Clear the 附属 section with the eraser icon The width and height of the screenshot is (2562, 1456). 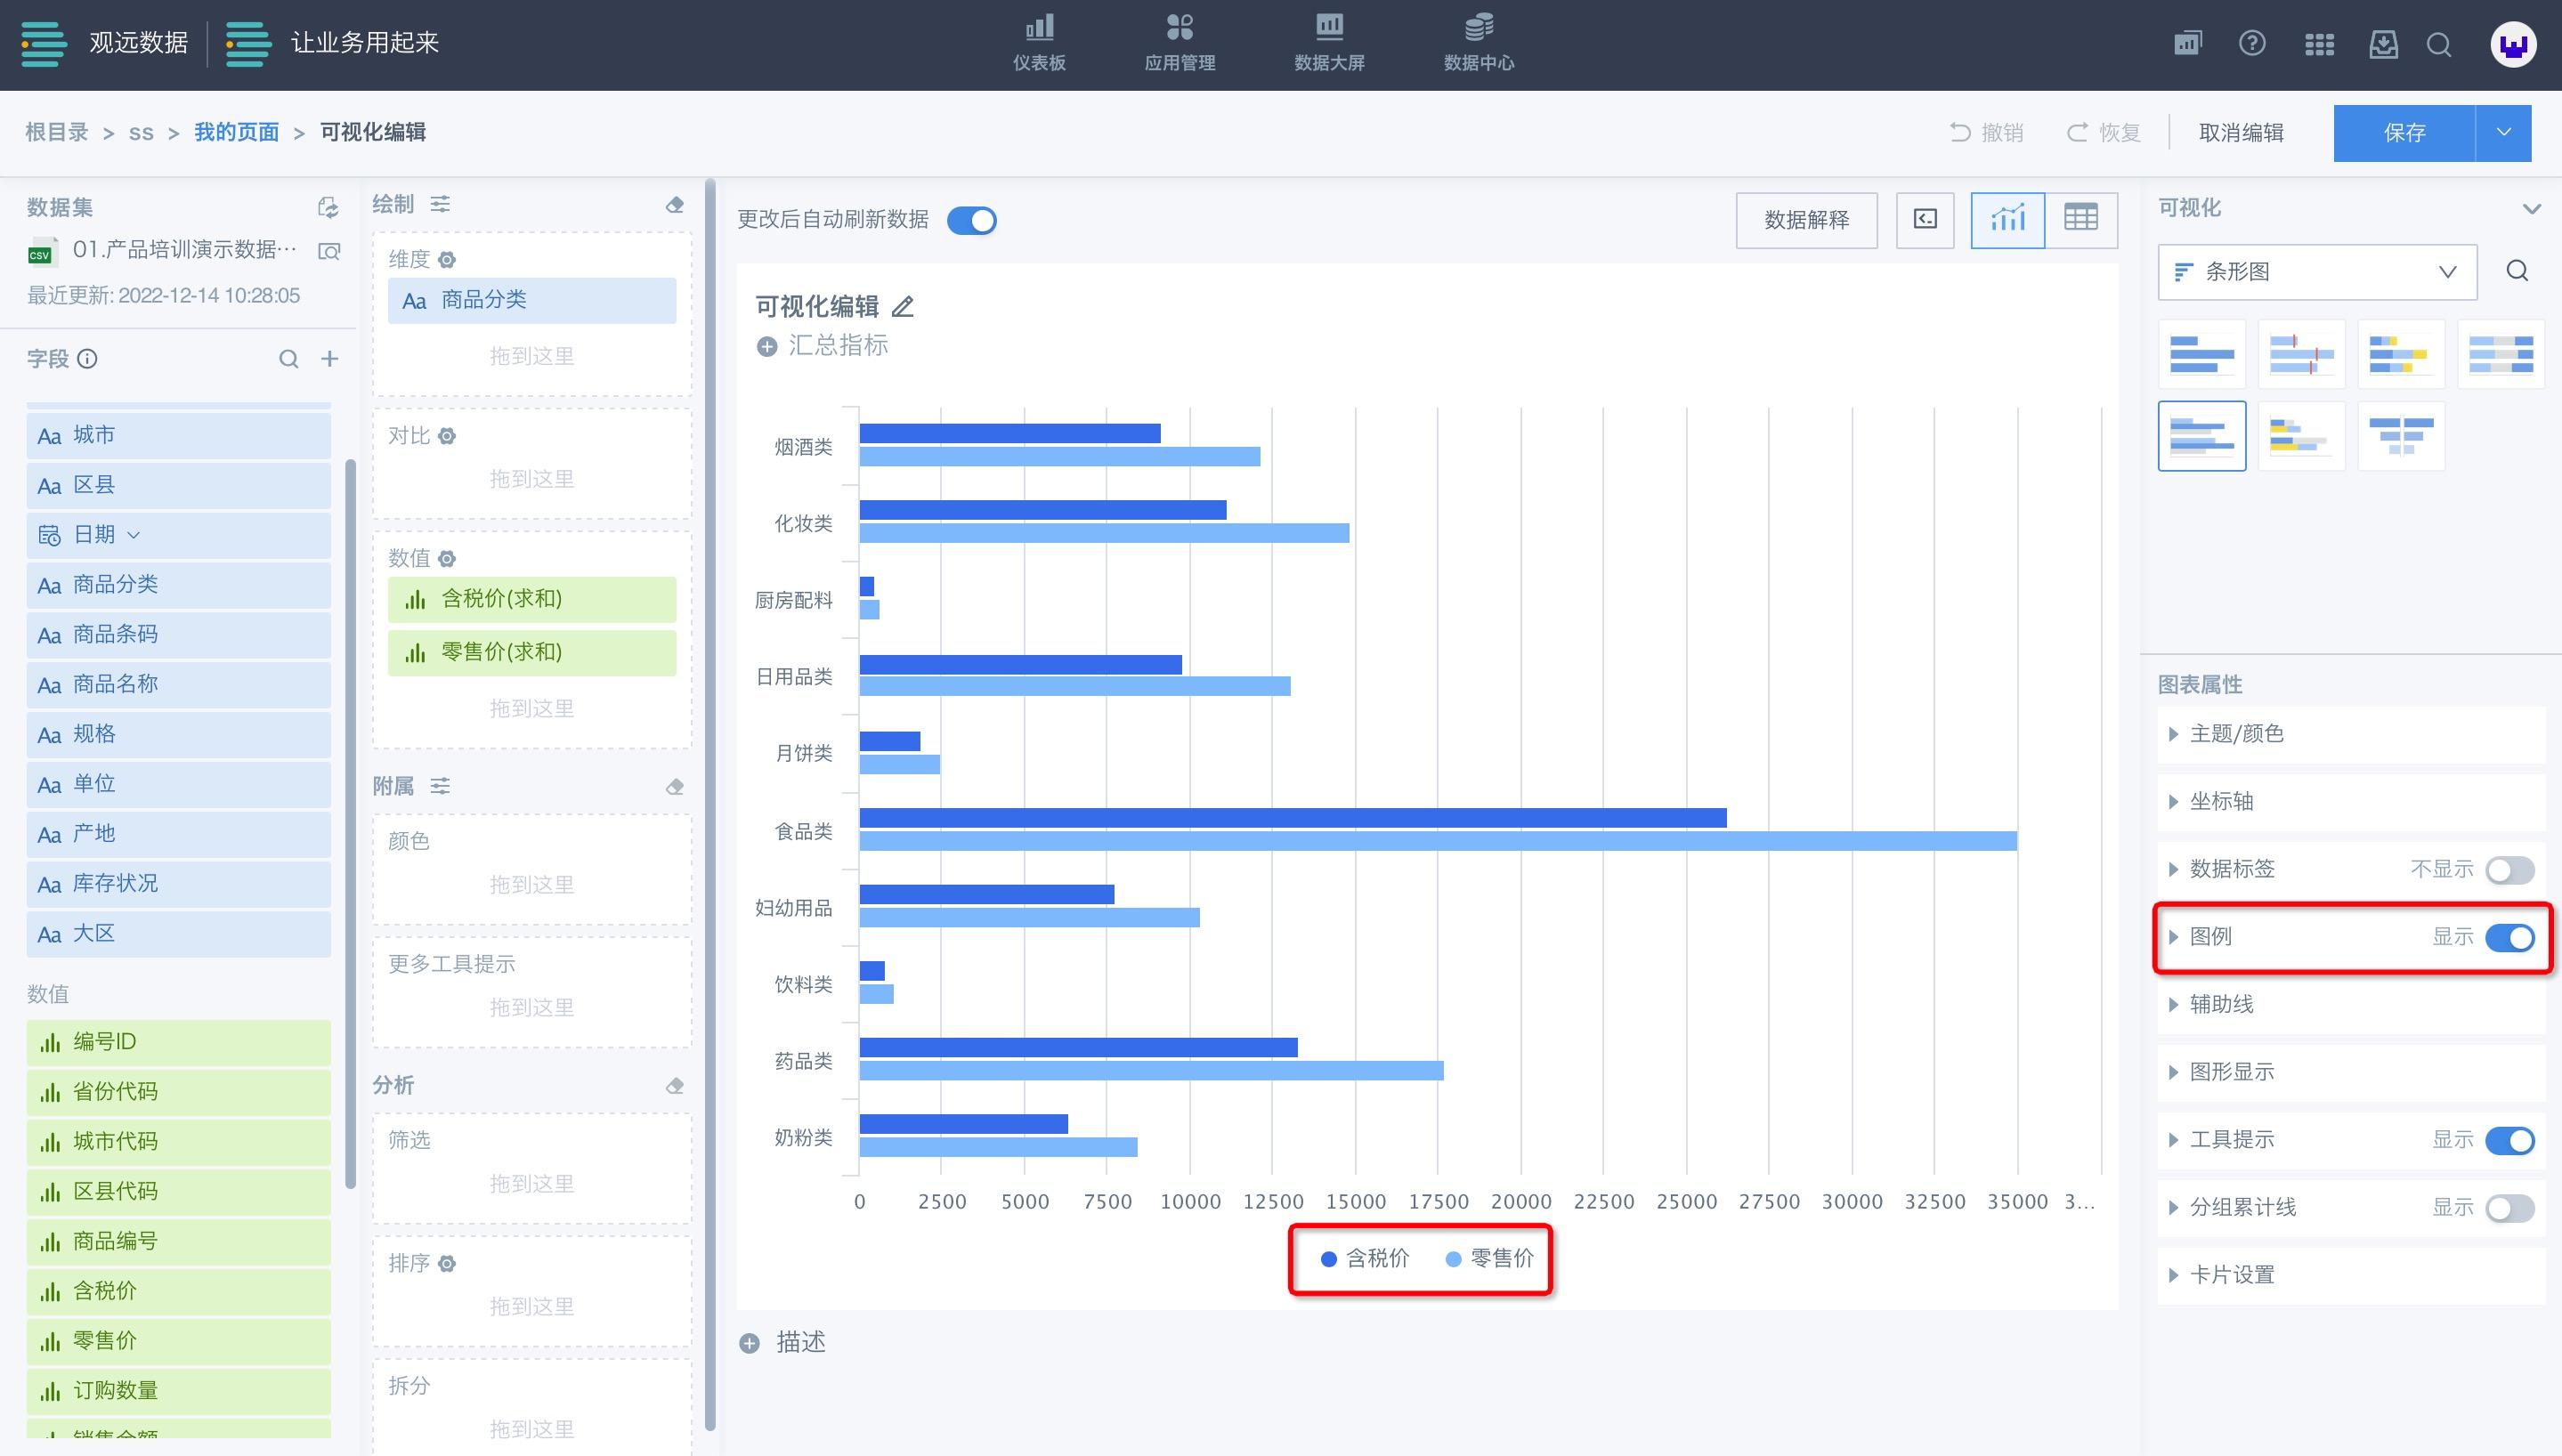(675, 787)
